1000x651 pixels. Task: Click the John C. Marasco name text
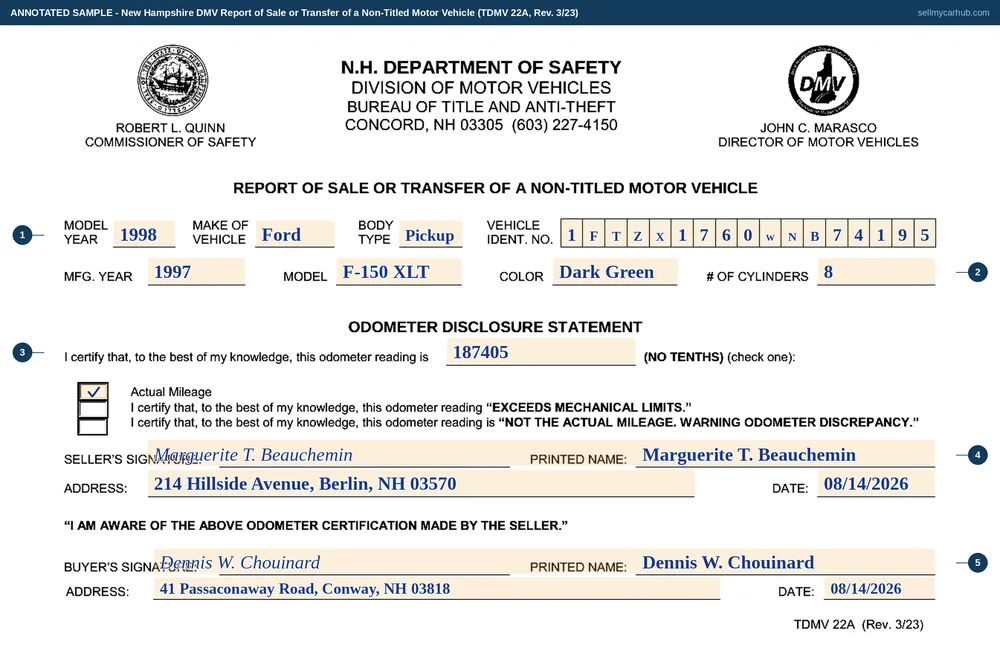[x=818, y=128]
